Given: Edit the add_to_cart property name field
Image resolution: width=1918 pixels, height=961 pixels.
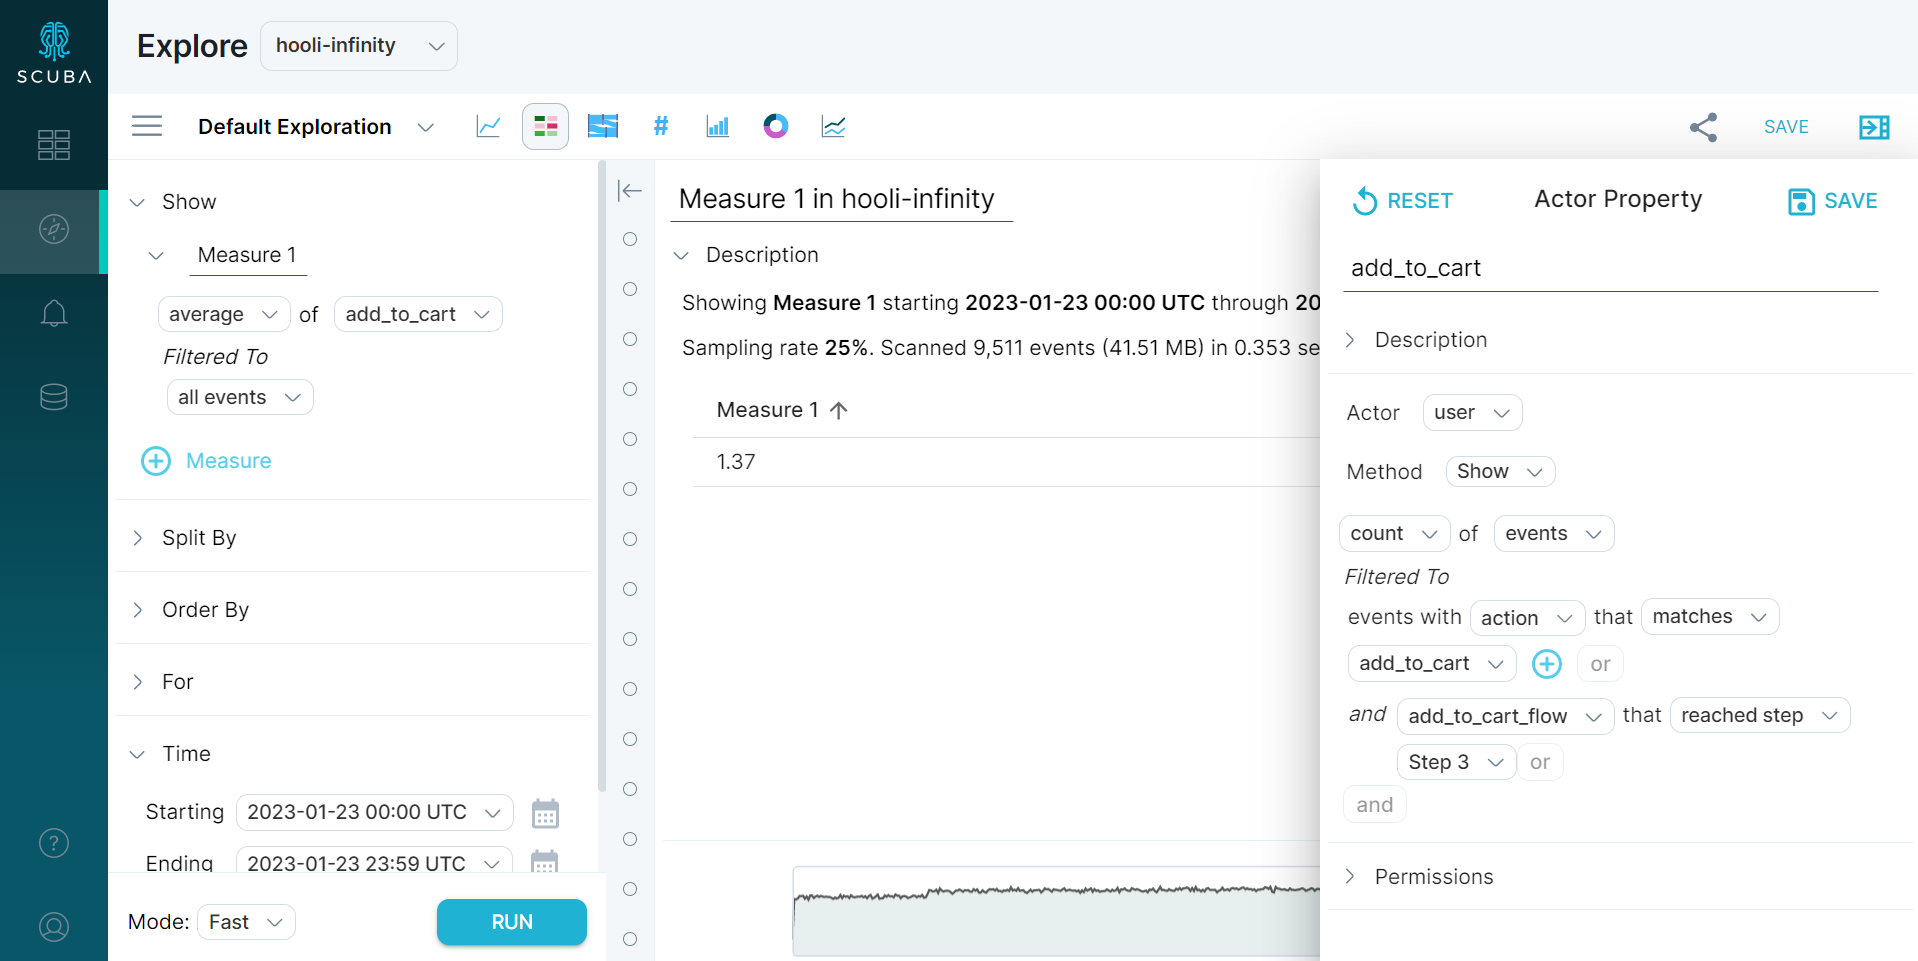Looking at the screenshot, I should 1610,268.
